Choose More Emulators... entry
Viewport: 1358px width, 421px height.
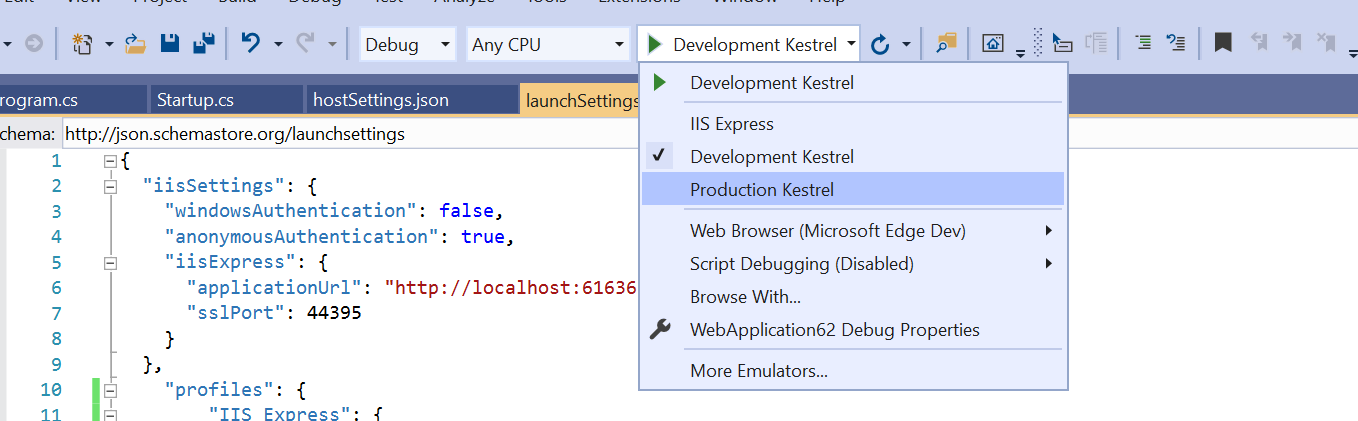[x=852, y=371]
